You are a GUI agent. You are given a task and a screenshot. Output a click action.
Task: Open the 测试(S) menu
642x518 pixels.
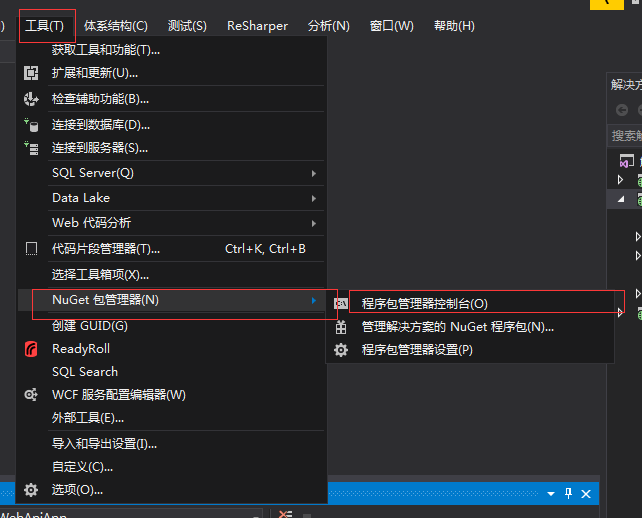click(187, 26)
